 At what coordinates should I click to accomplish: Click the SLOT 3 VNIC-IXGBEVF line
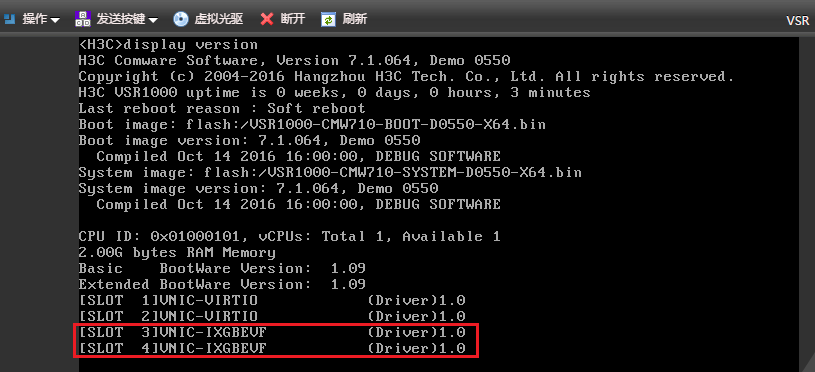(272, 332)
